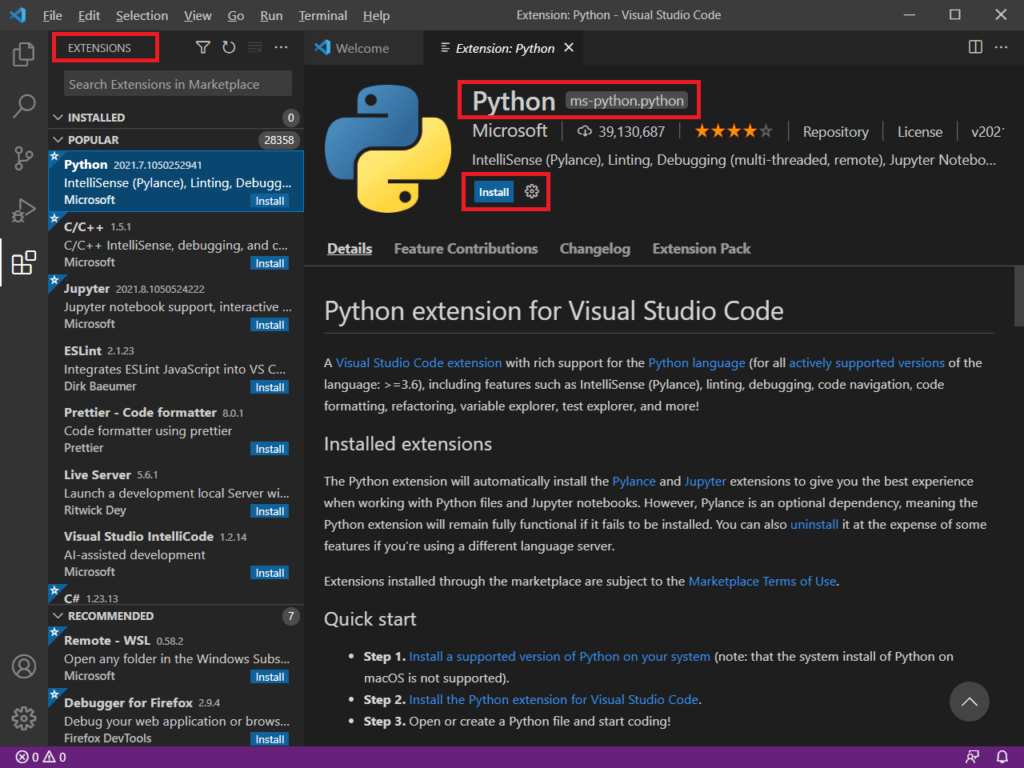This screenshot has width=1024, height=768.
Task: Open more actions in Extensions panel
Action: 281,47
